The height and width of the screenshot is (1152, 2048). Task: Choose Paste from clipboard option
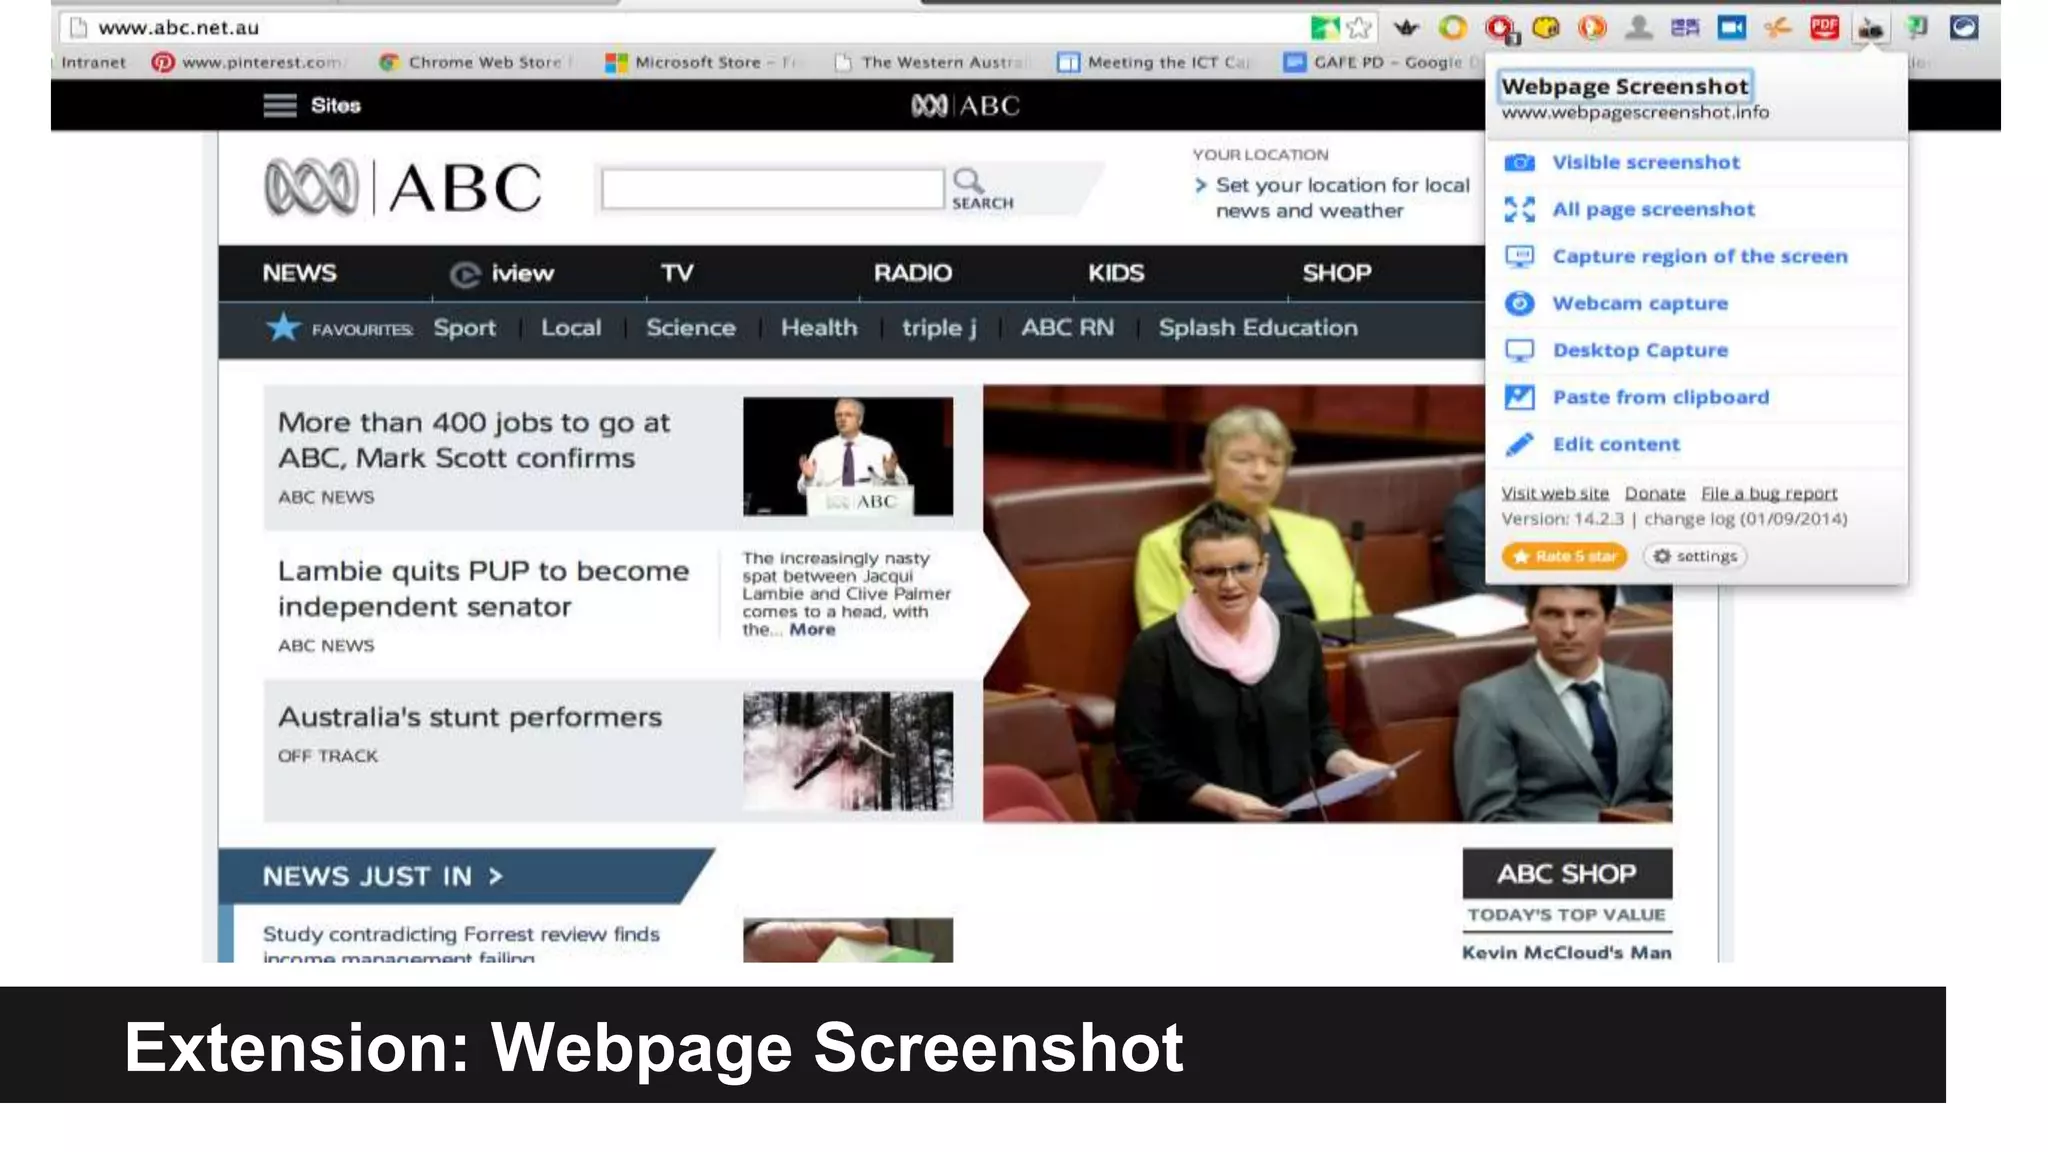tap(1660, 397)
